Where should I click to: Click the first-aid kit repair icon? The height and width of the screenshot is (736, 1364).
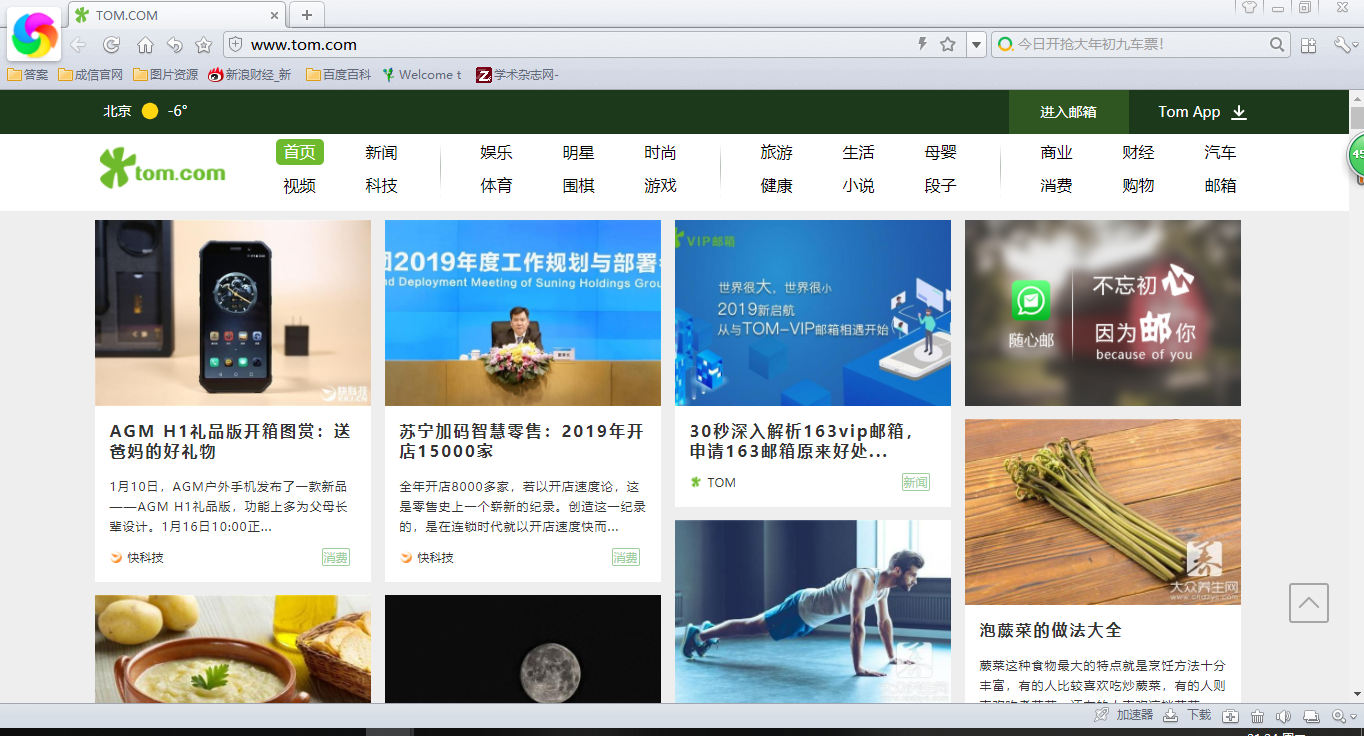(1231, 716)
